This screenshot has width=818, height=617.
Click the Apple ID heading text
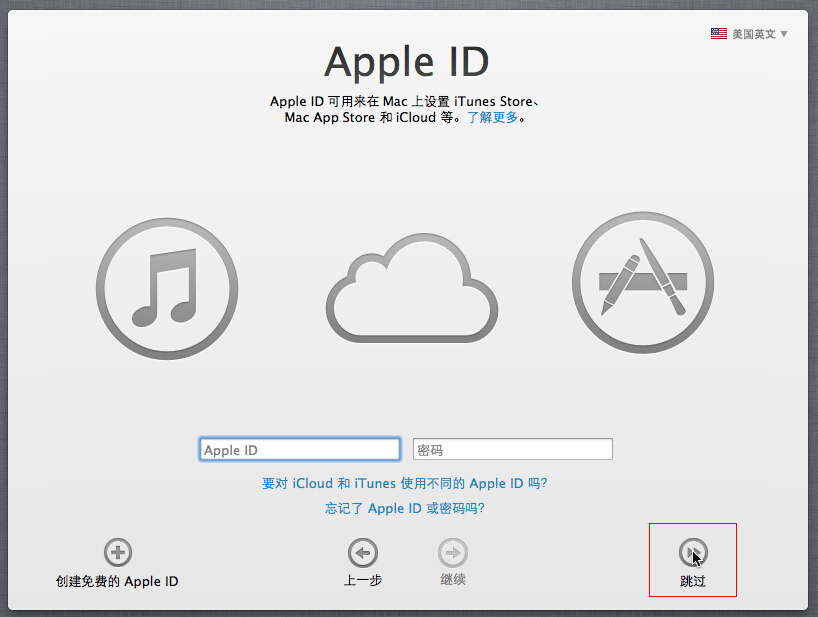click(406, 62)
